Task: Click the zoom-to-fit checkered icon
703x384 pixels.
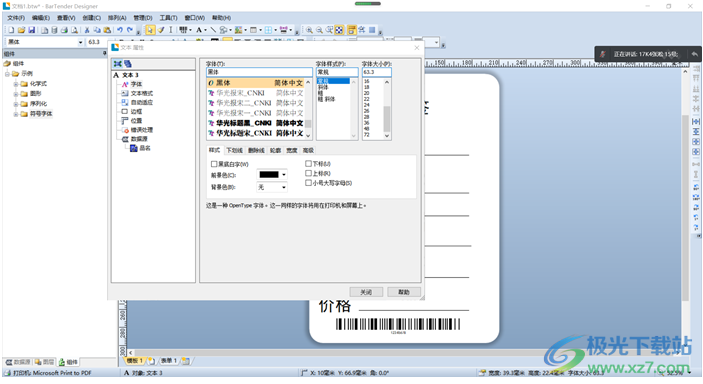Action: [339, 30]
